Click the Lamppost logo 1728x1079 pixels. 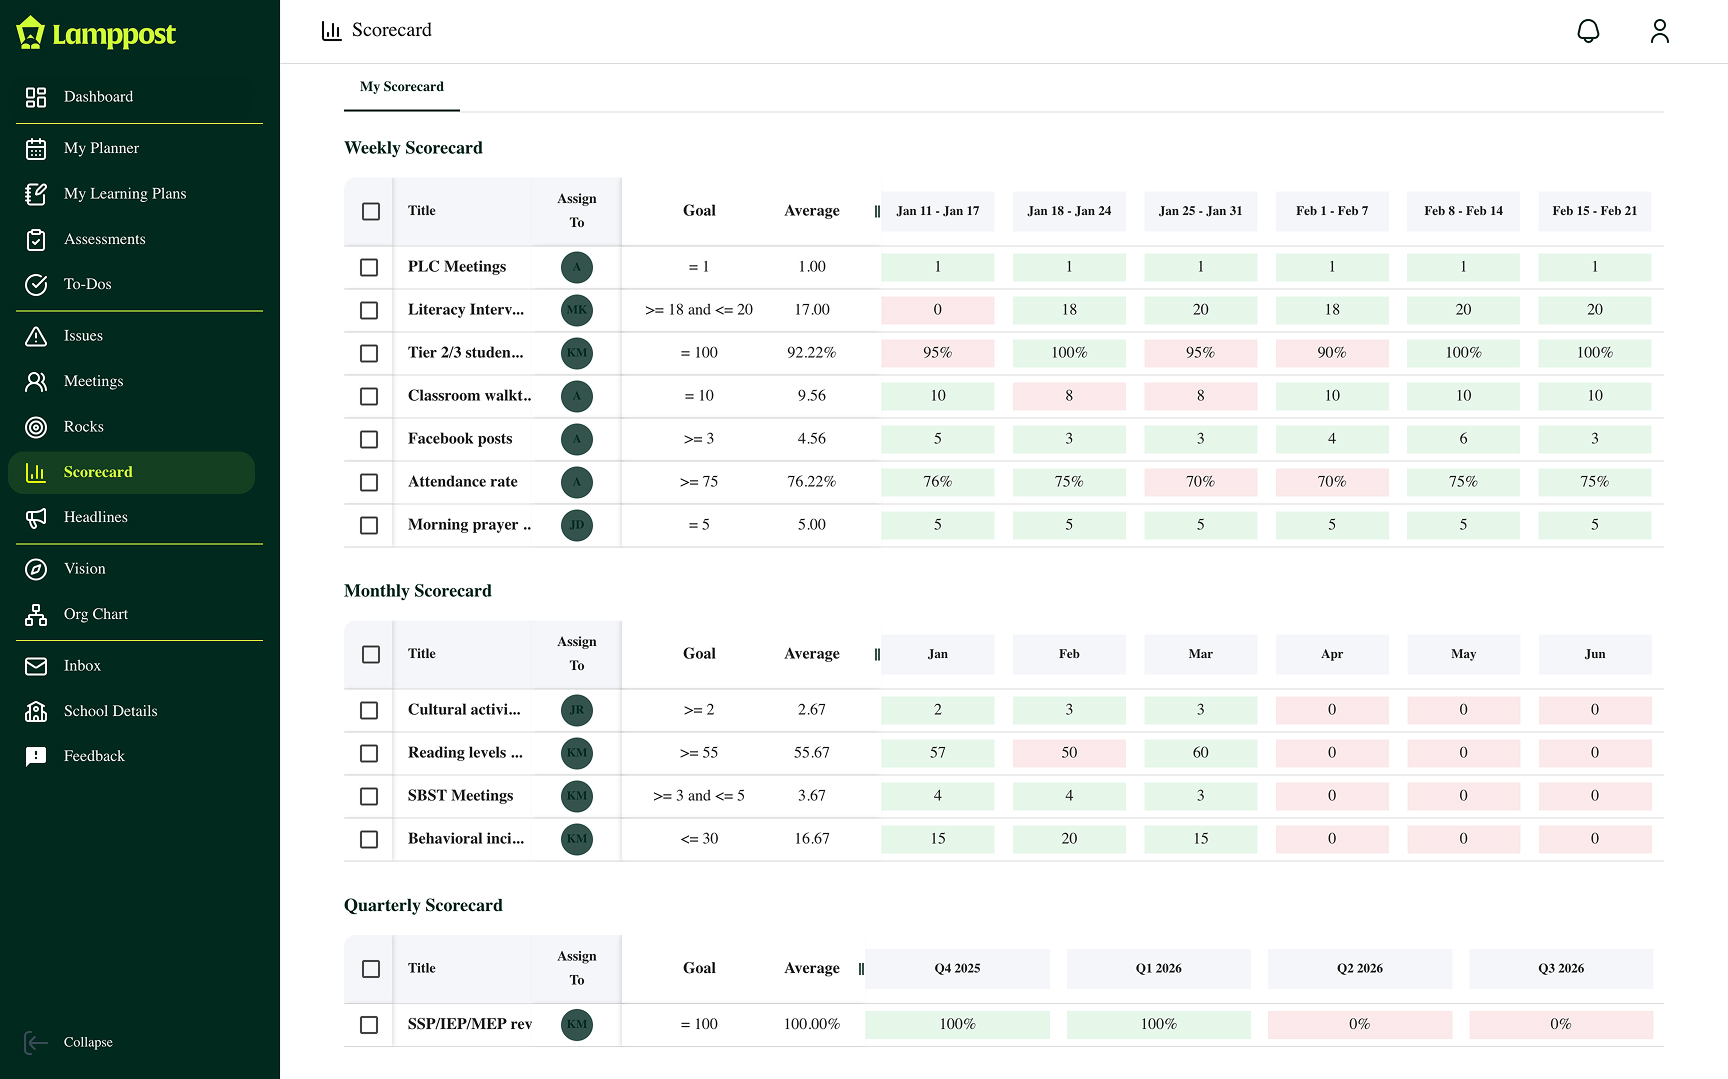tap(97, 33)
